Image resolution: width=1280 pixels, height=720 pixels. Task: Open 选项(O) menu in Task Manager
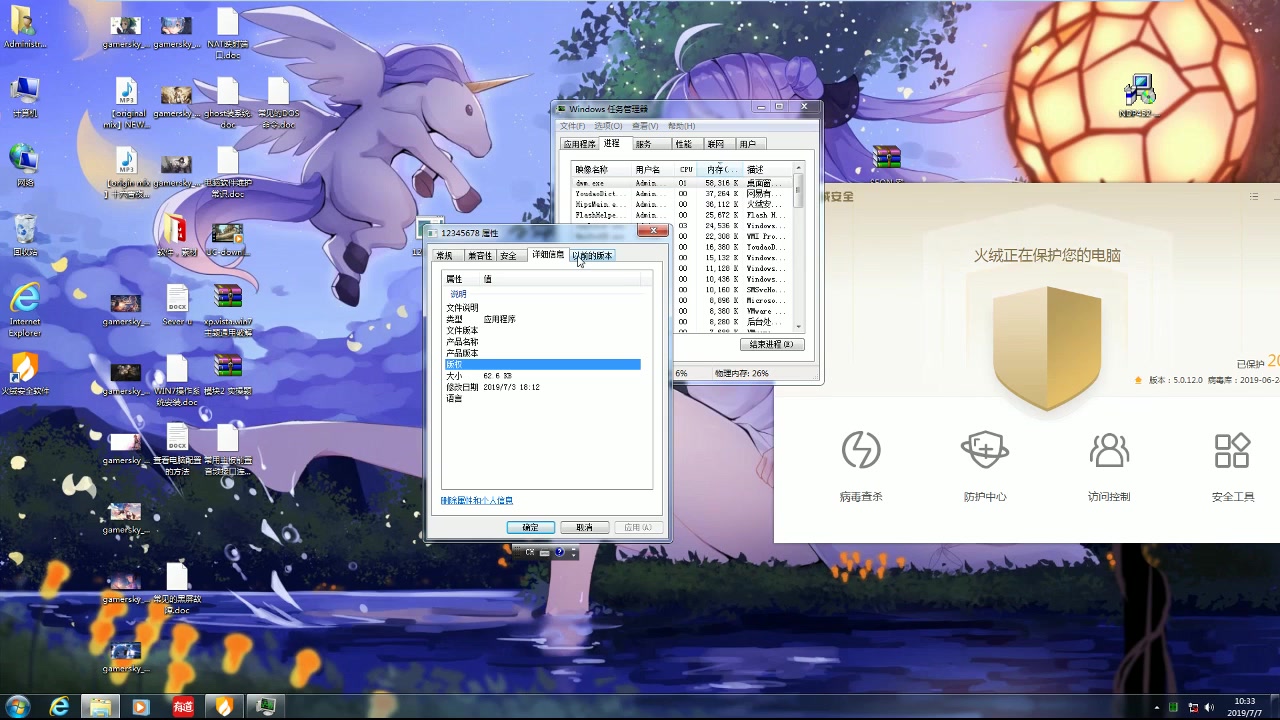608,126
